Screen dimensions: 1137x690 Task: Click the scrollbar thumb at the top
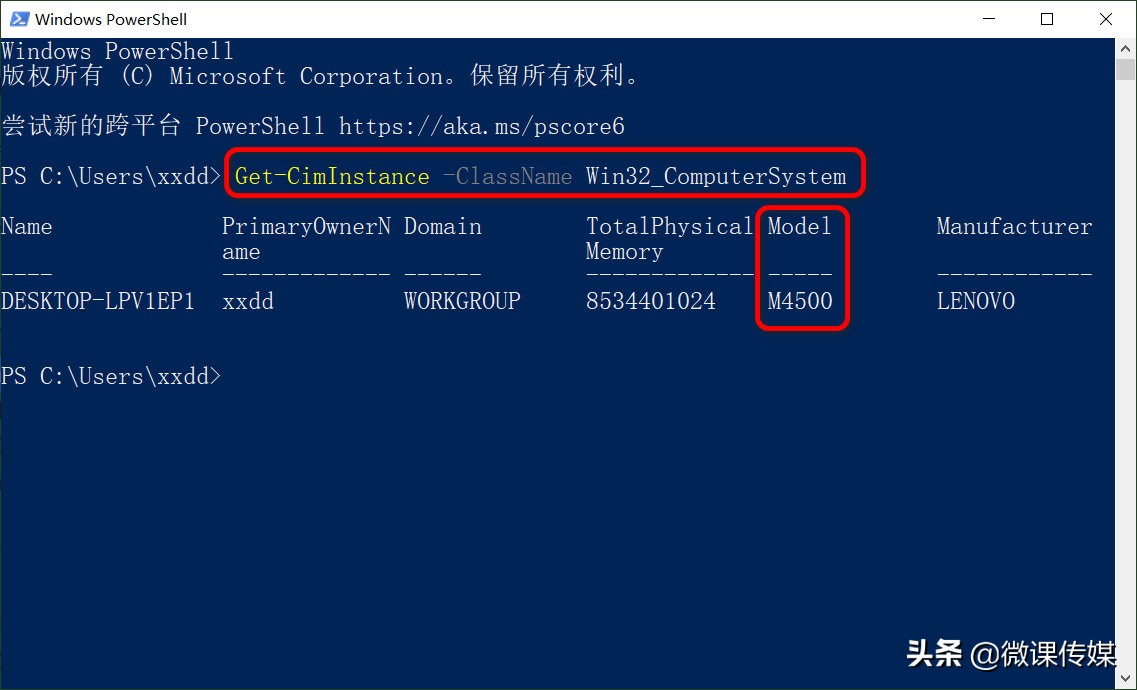pos(1125,70)
